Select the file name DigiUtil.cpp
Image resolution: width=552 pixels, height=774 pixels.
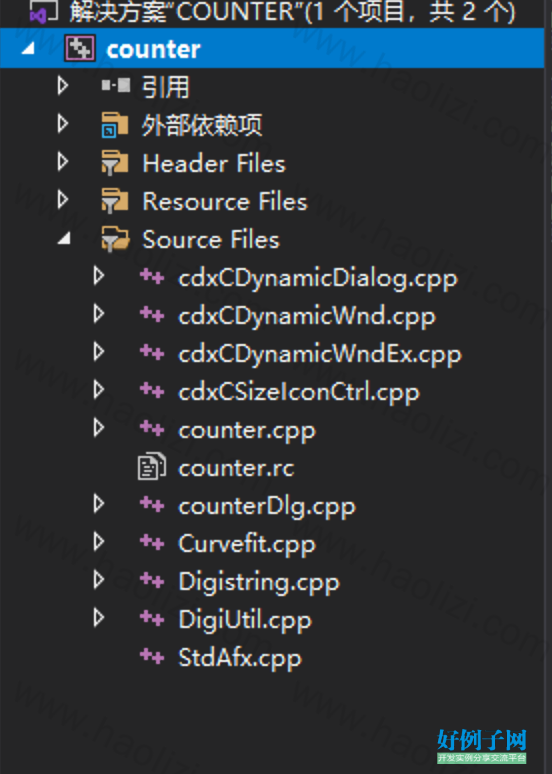245,620
